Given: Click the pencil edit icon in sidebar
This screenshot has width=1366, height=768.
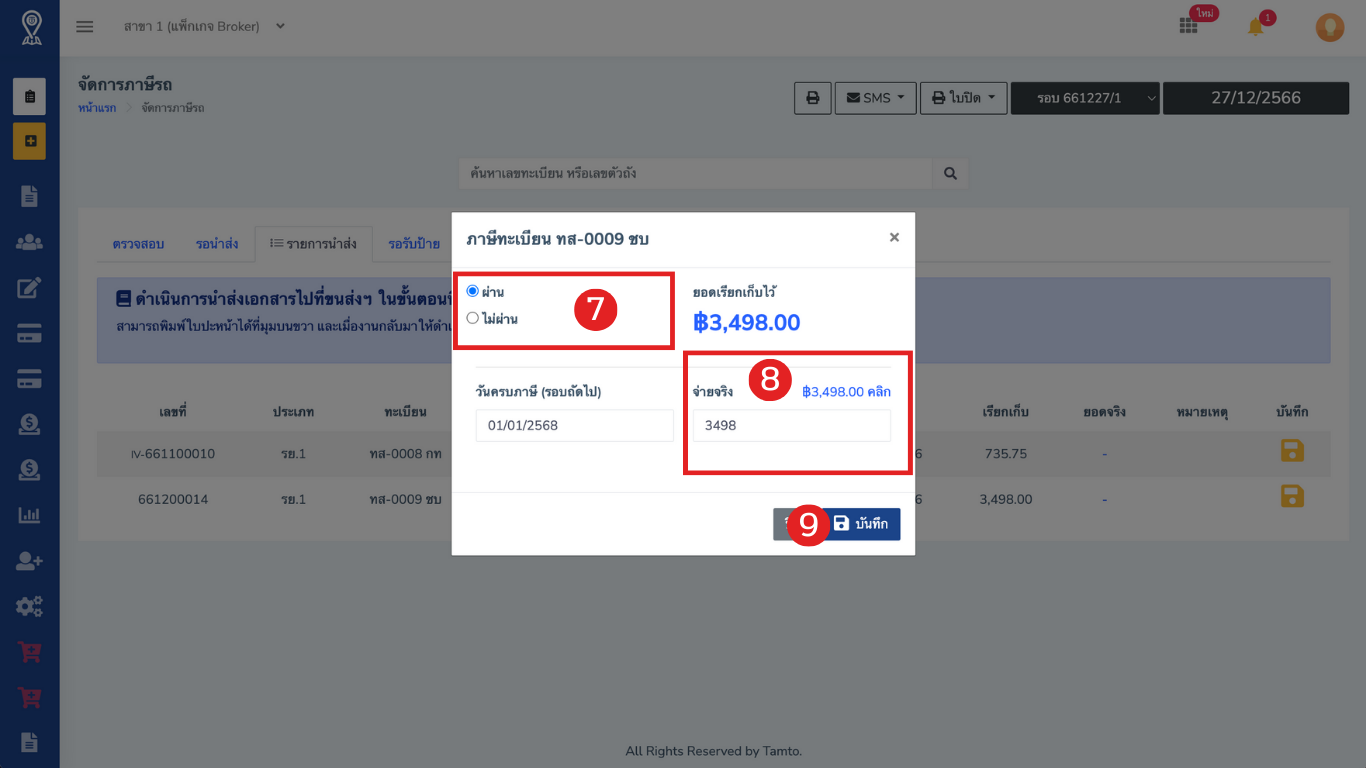Looking at the screenshot, I should click(x=29, y=288).
